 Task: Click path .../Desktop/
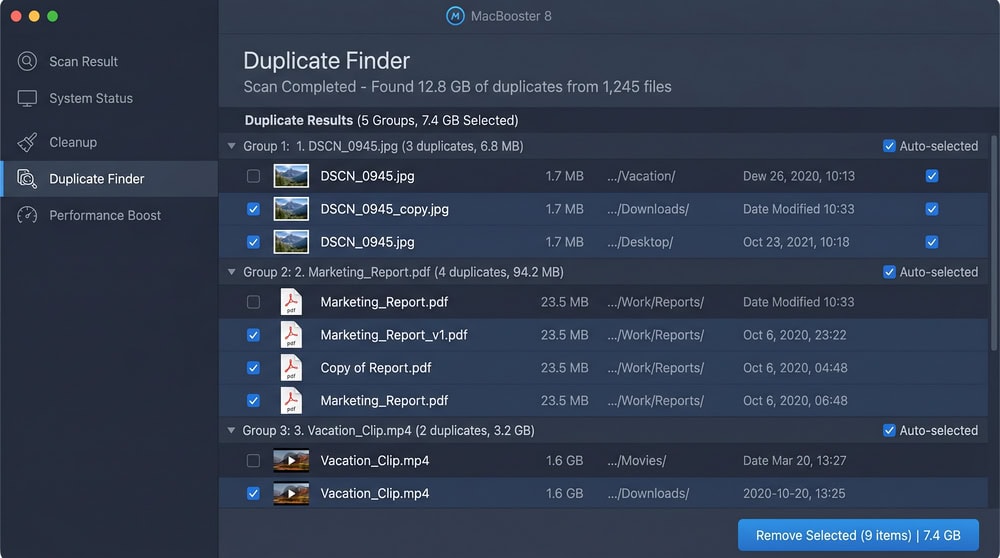pyautogui.click(x=640, y=242)
